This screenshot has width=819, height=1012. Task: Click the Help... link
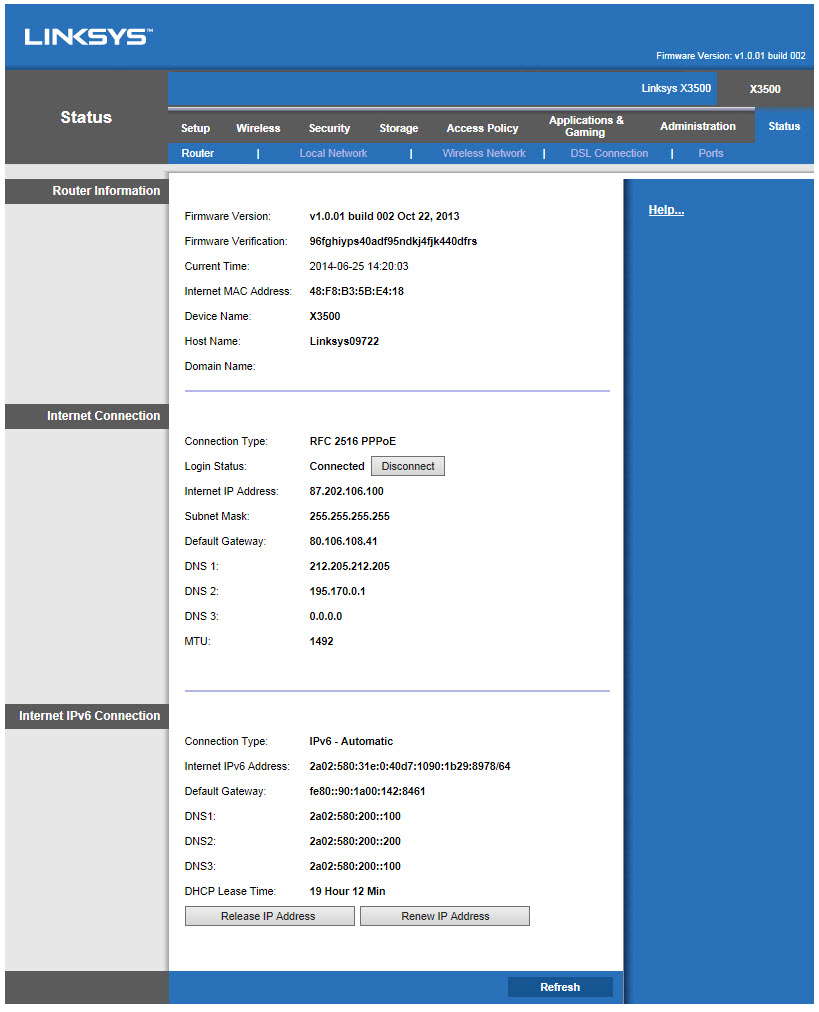click(666, 210)
